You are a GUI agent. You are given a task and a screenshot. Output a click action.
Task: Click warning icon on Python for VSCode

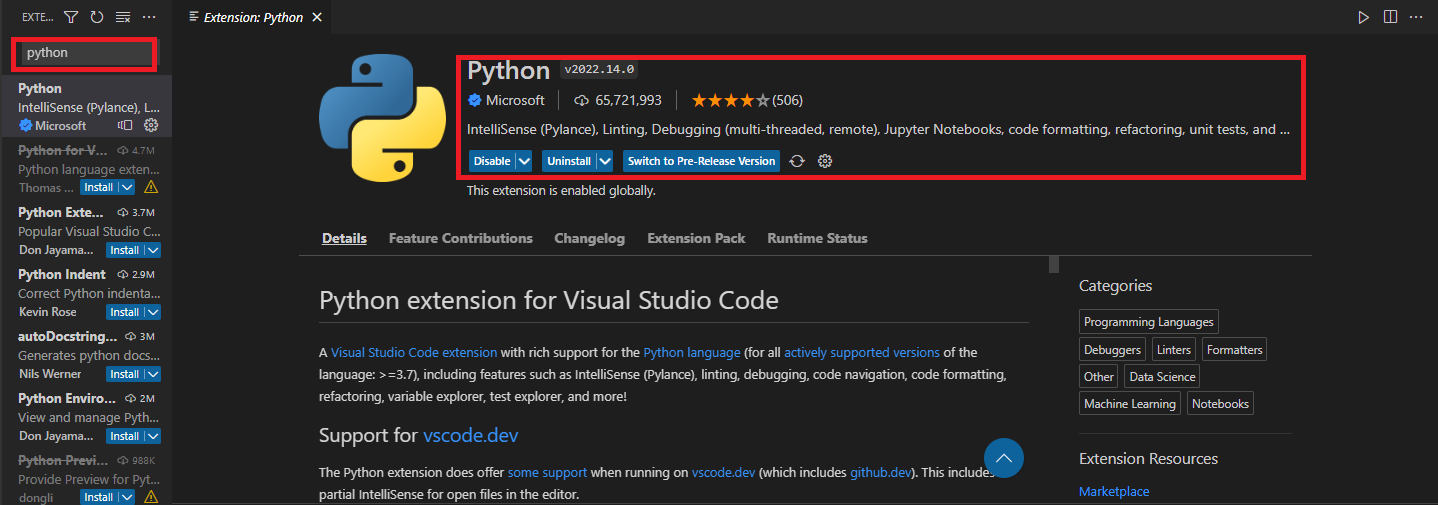(151, 187)
